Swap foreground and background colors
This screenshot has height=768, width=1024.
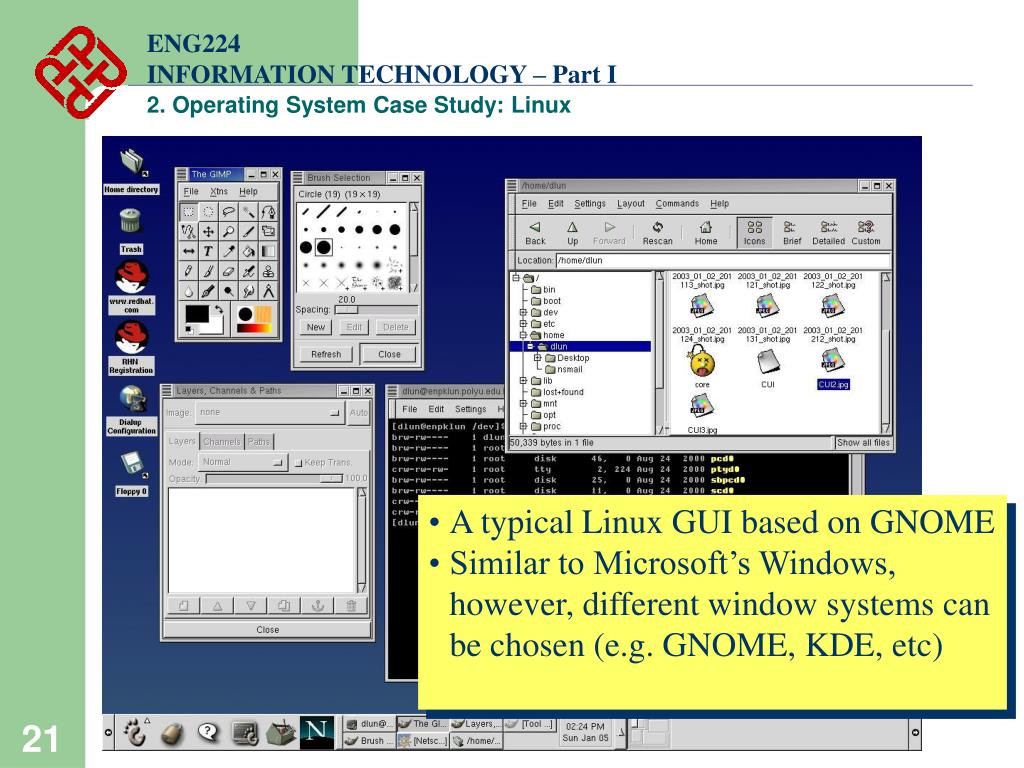coord(219,310)
